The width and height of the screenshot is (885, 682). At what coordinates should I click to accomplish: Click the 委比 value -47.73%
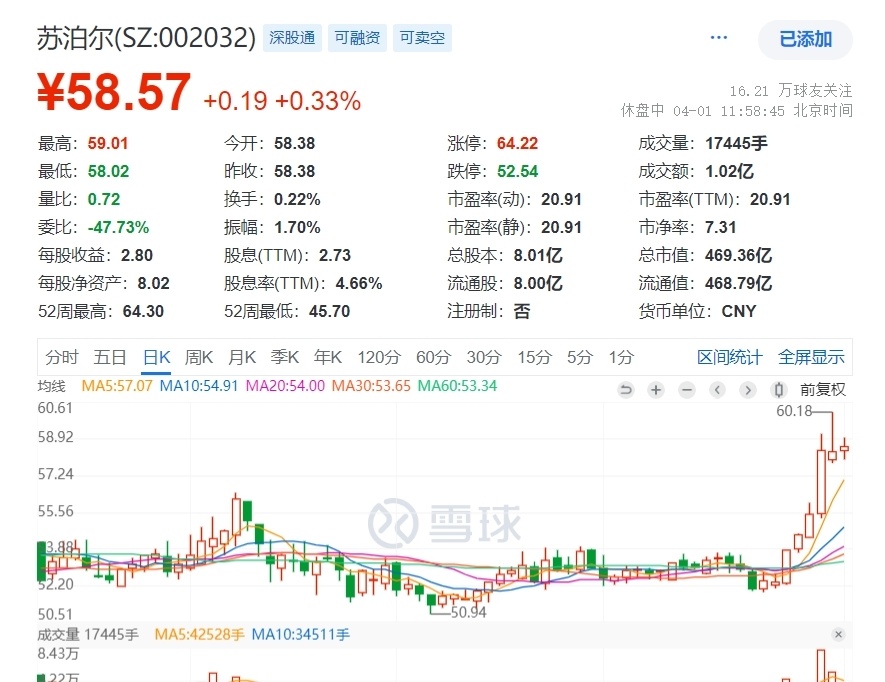coord(119,228)
